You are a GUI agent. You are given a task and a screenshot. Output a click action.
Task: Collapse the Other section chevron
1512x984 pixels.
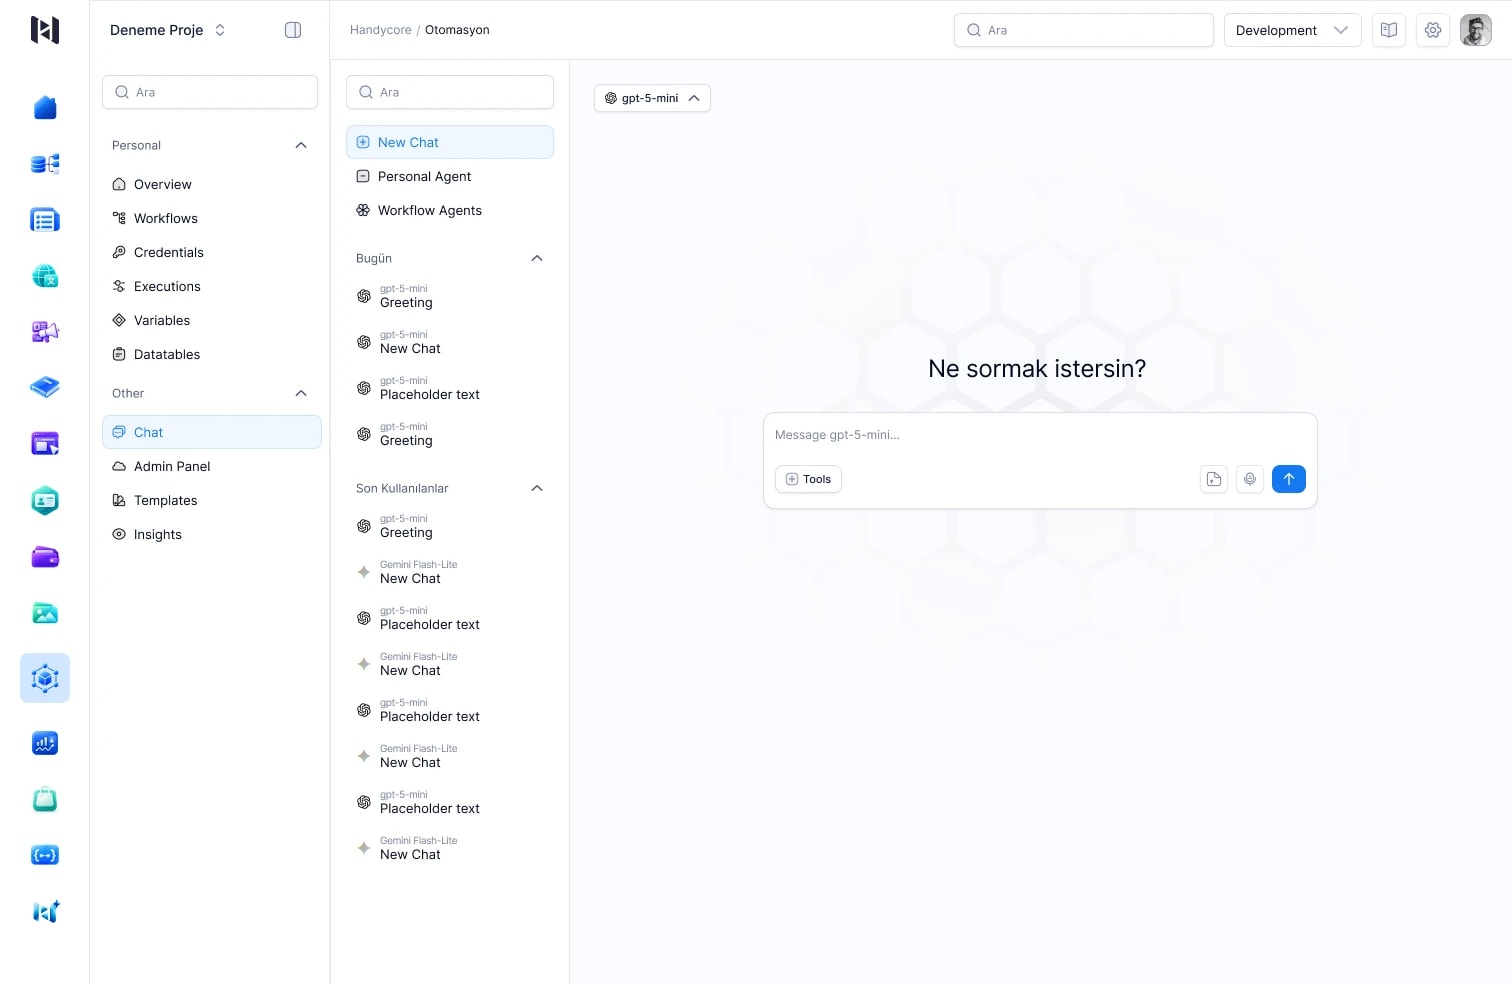pyautogui.click(x=301, y=393)
